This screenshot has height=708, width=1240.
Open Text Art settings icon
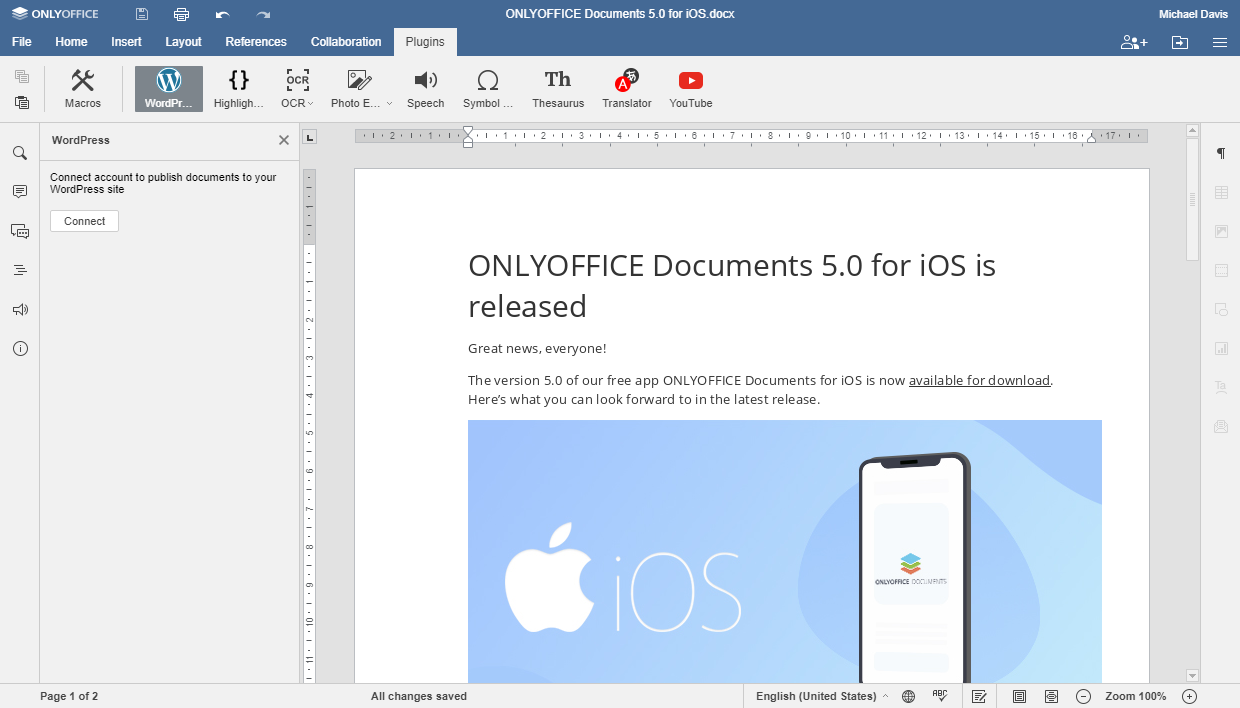(1221, 387)
